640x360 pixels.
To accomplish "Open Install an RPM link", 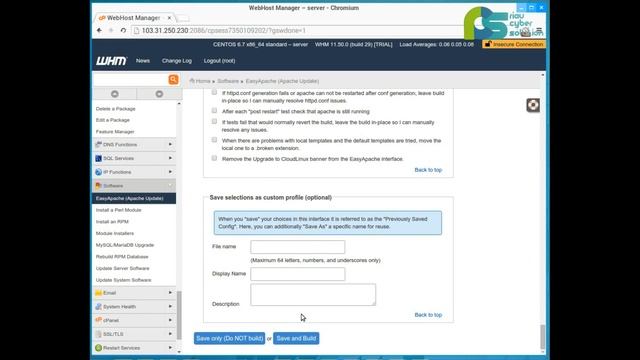I will coord(112,222).
